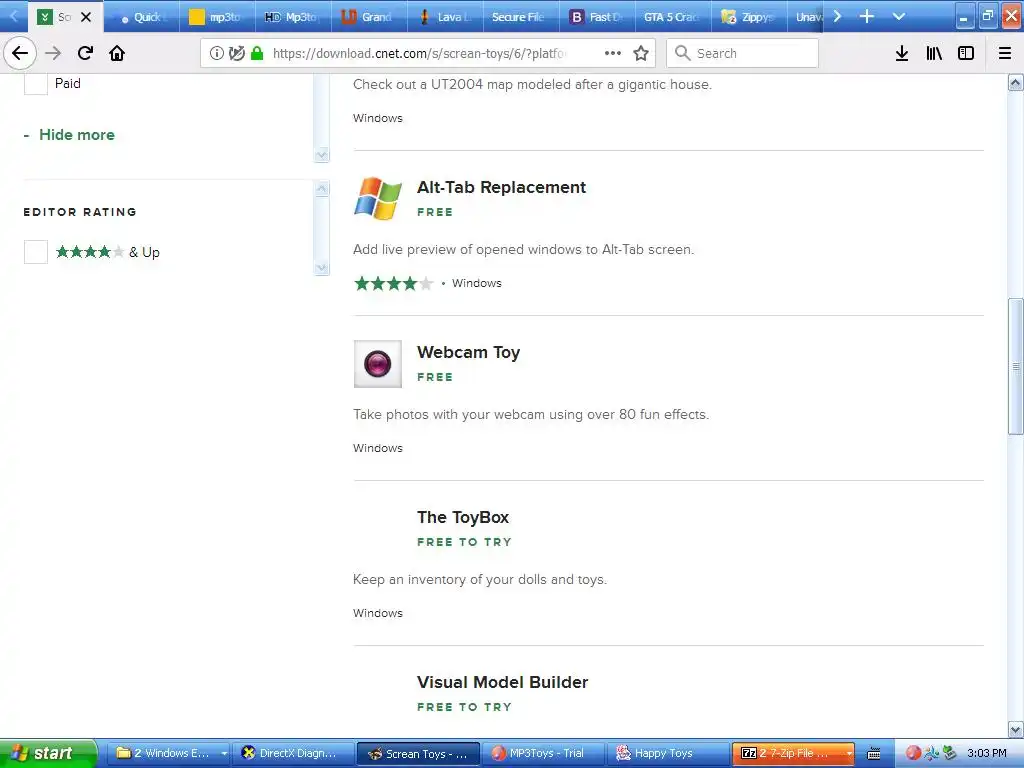The image size is (1024, 768).
Task: Switch to the Secure File tab
Action: [521, 17]
